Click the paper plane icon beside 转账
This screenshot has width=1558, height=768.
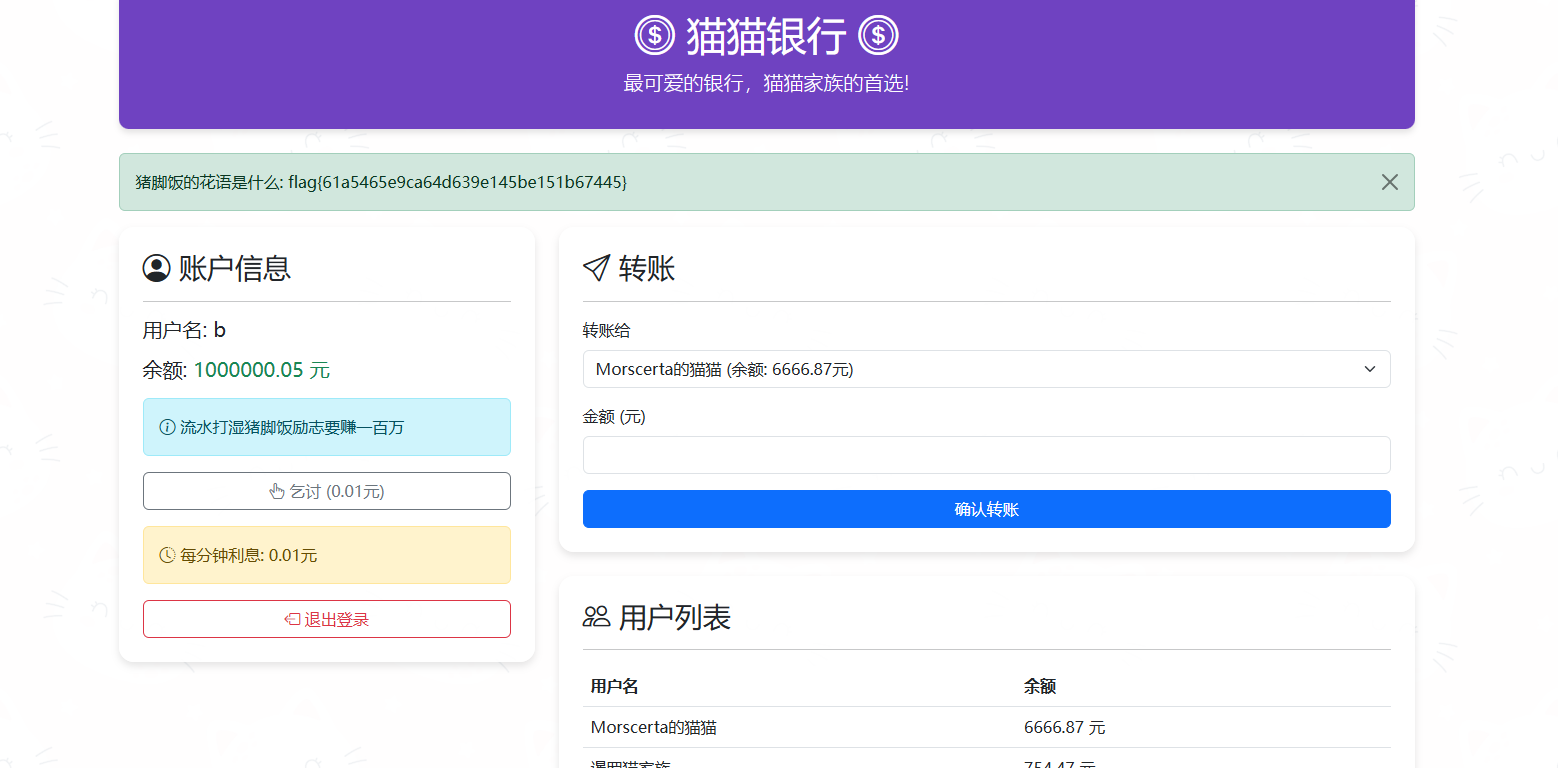point(596,268)
